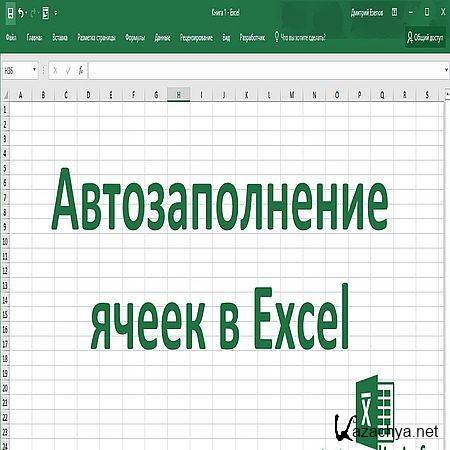
Task: Click the Excel logo picture on the sheet
Action: (x=375, y=412)
